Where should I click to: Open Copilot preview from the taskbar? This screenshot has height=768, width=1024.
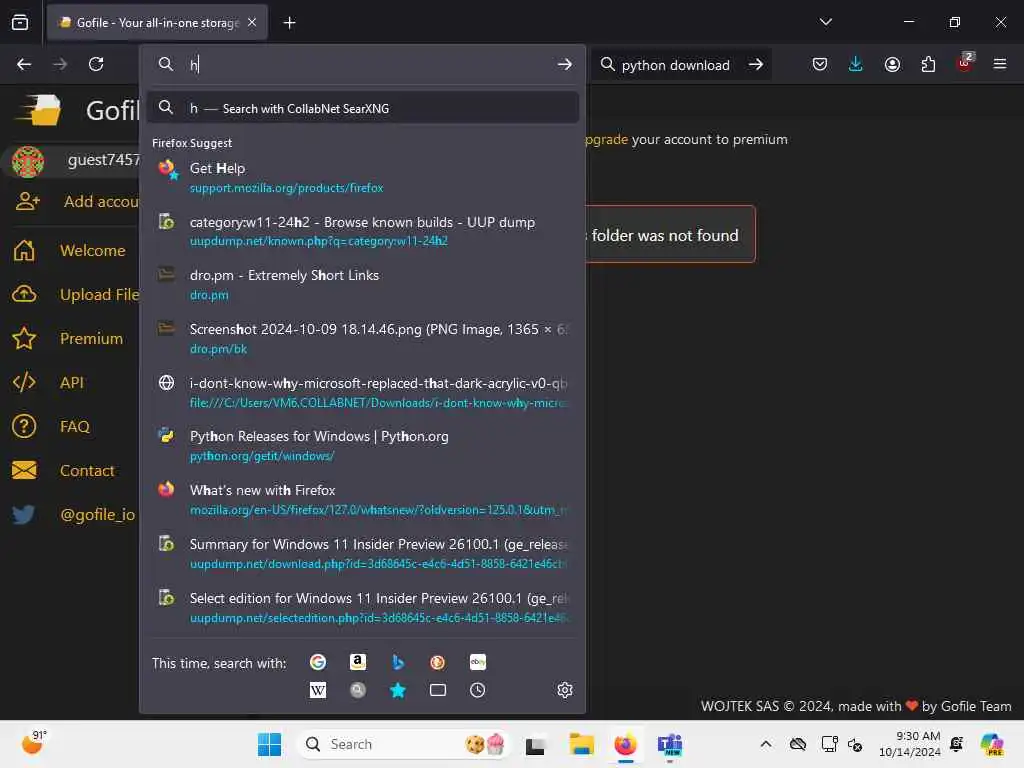(x=992, y=744)
